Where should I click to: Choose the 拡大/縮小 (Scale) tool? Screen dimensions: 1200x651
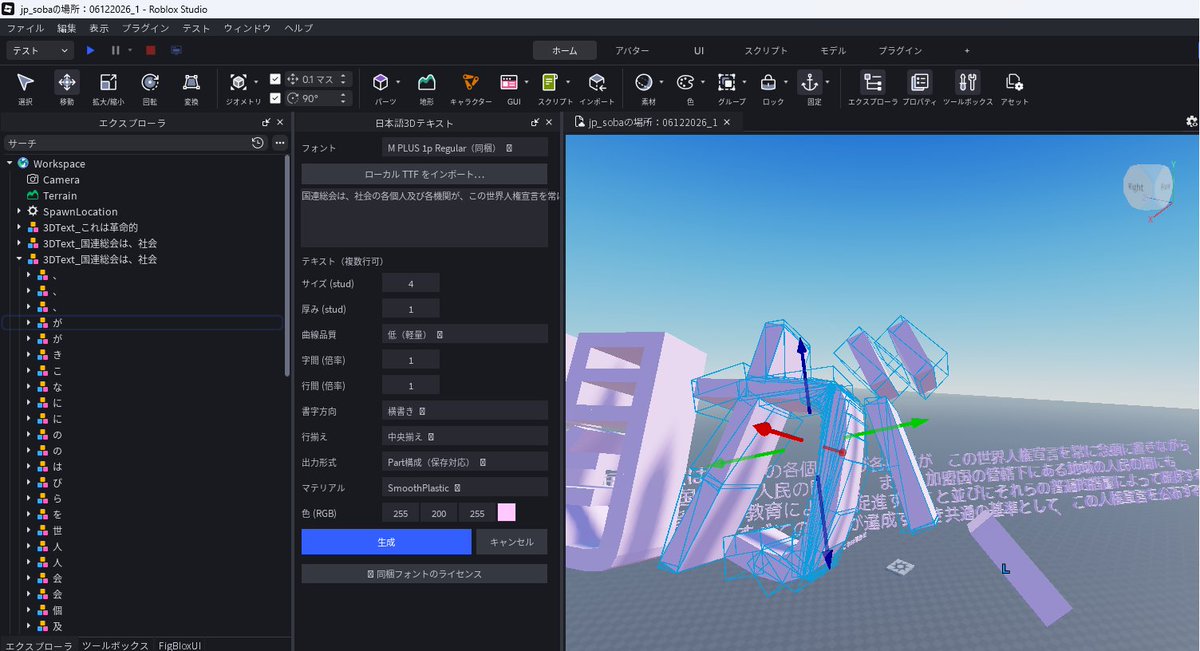click(x=108, y=83)
